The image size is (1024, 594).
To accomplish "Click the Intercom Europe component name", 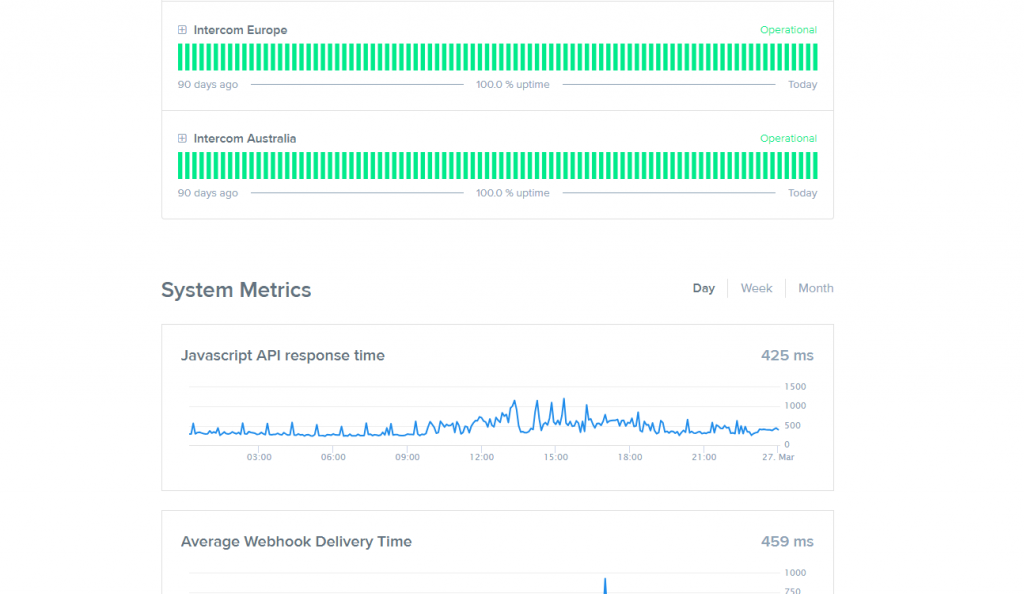I will pyautogui.click(x=240, y=30).
